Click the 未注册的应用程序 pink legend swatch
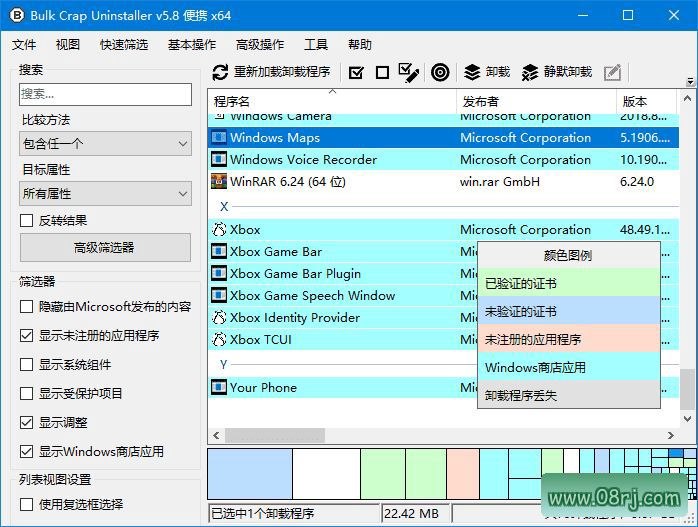698x527 pixels. point(568,339)
